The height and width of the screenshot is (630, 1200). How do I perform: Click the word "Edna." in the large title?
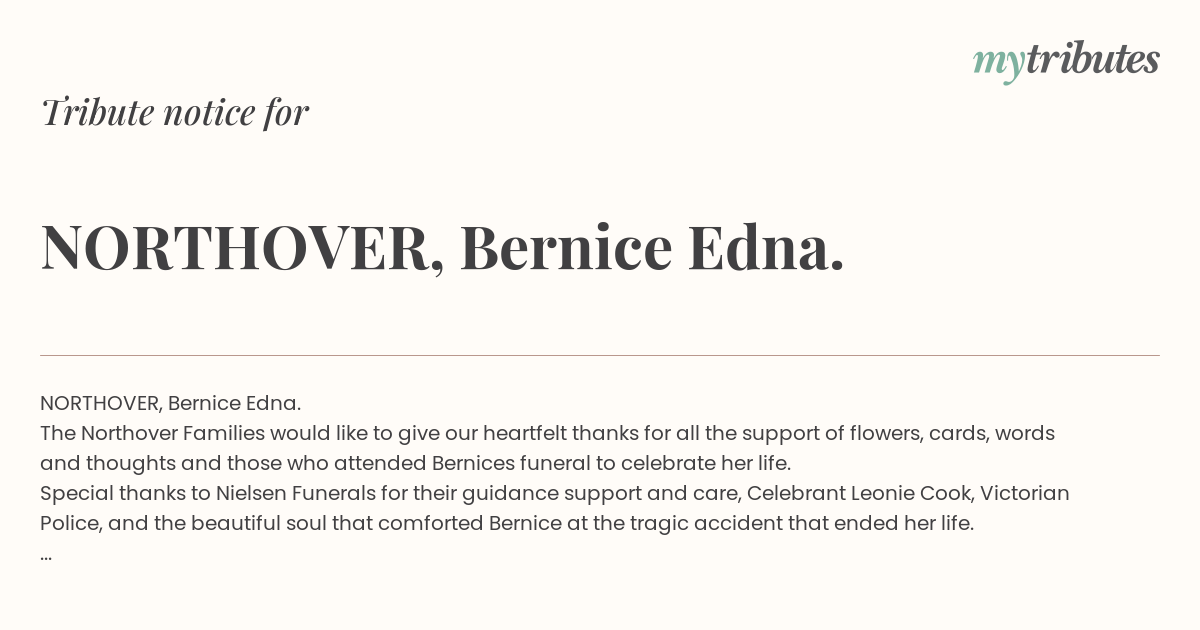pyautogui.click(x=767, y=247)
